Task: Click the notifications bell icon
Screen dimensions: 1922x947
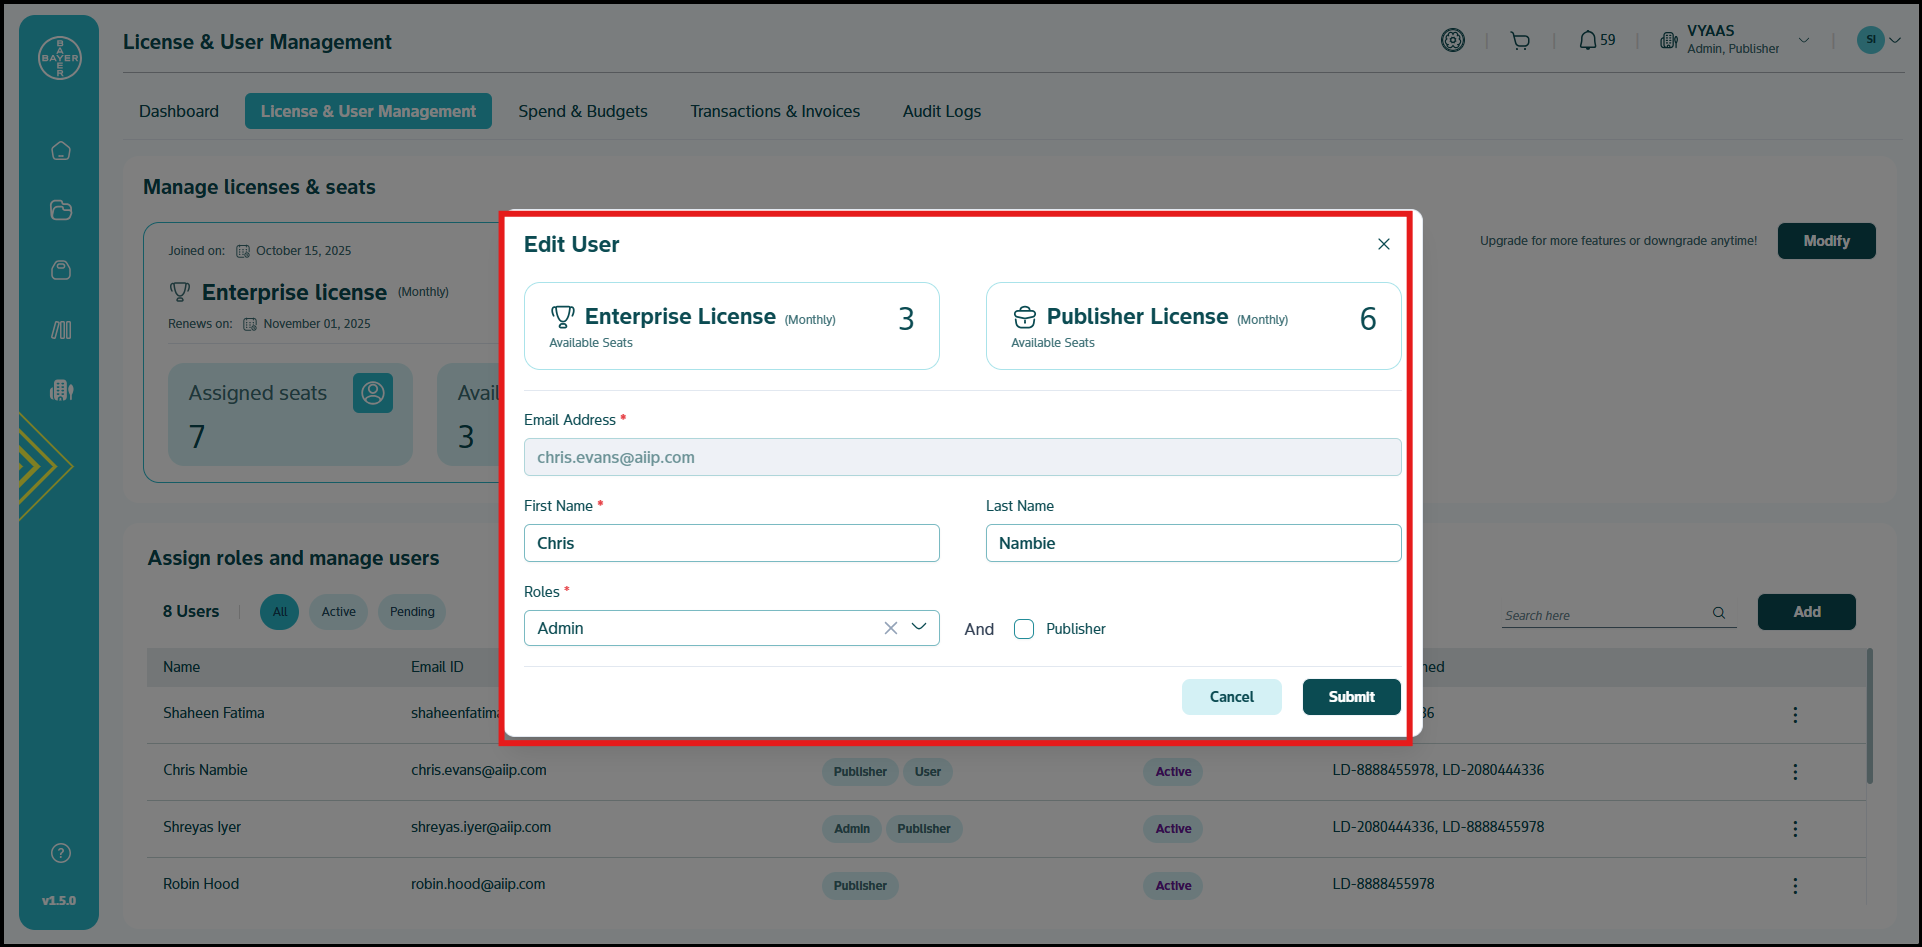Action: (1587, 41)
